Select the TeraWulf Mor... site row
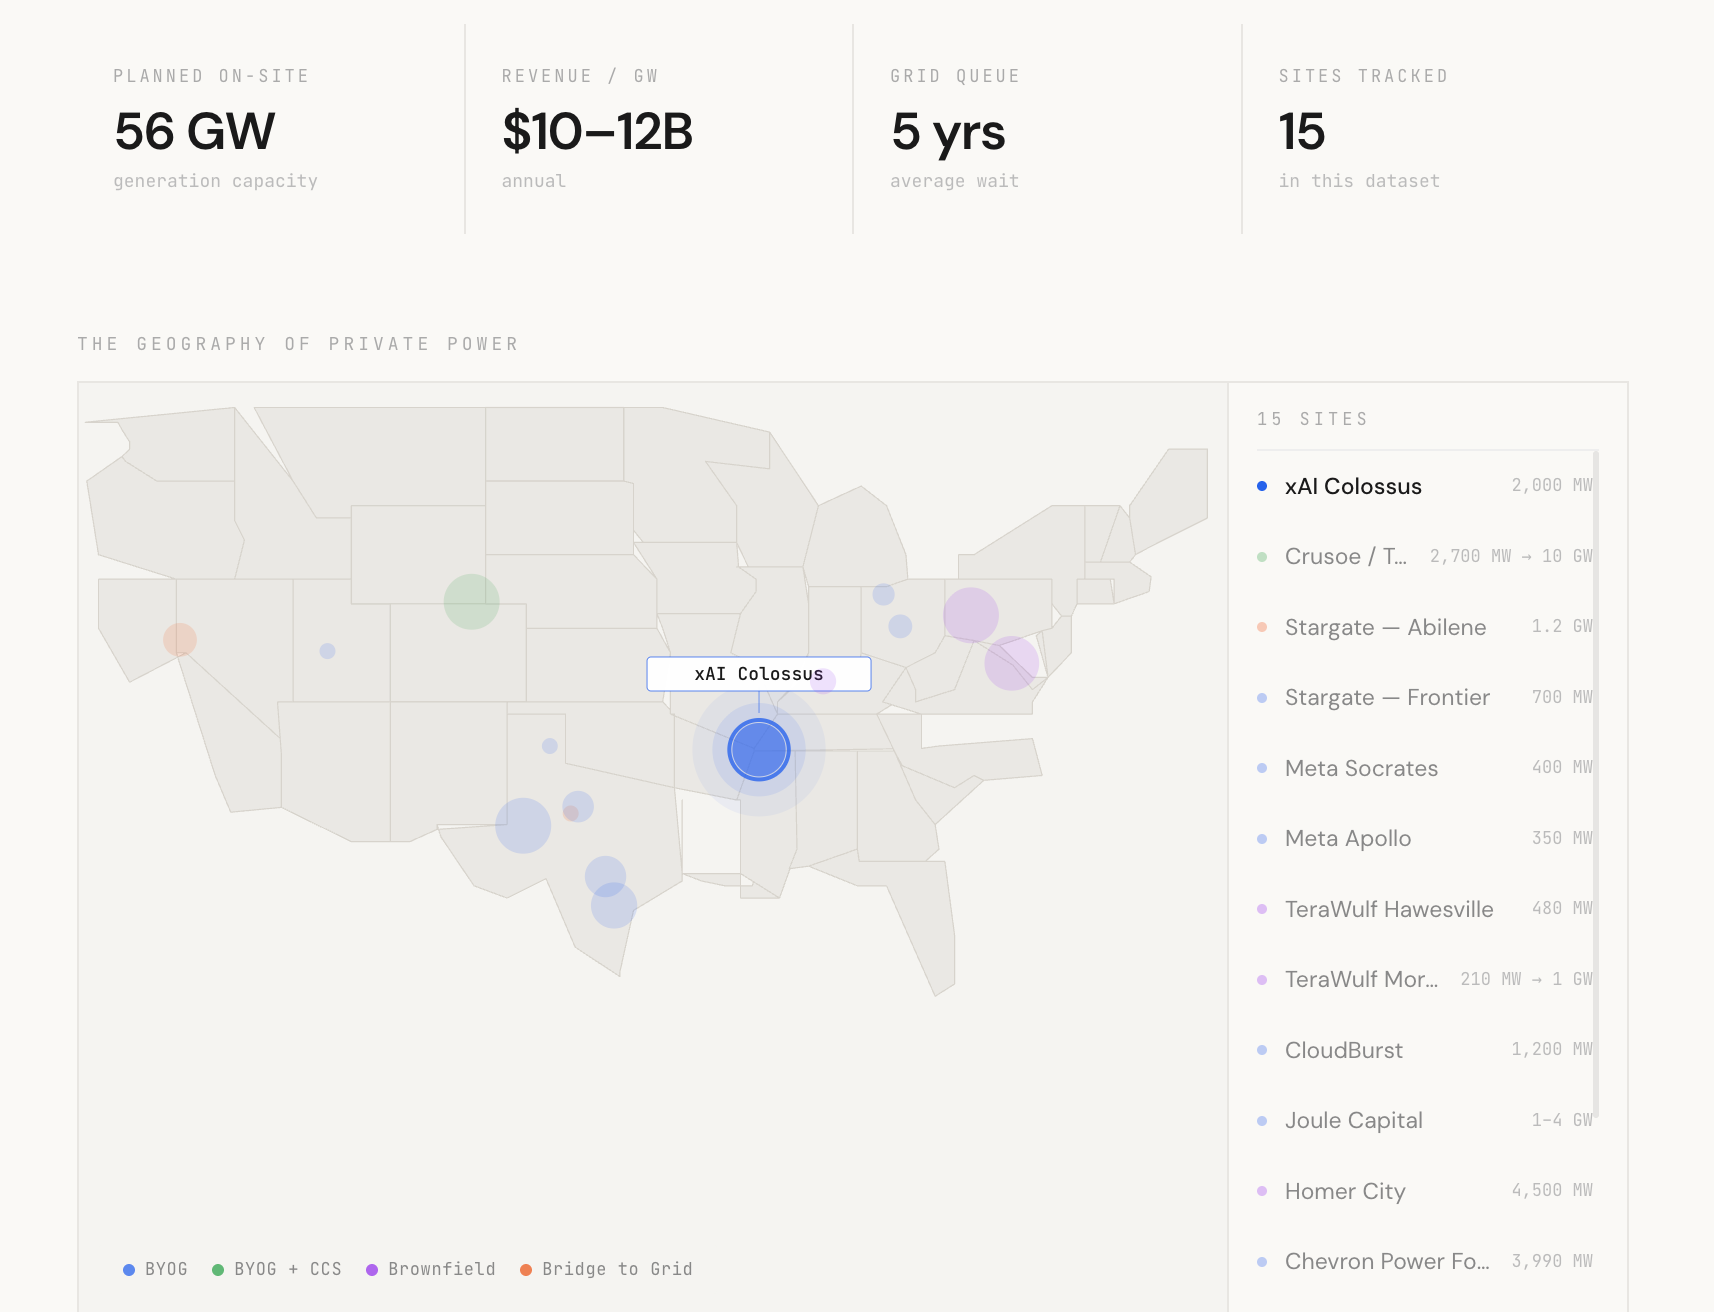 [1425, 979]
